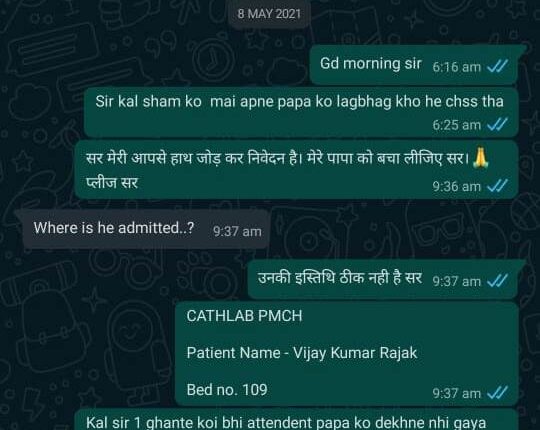
Task: Select the "Sir kal sham ko" message
Action: pyautogui.click(x=302, y=112)
